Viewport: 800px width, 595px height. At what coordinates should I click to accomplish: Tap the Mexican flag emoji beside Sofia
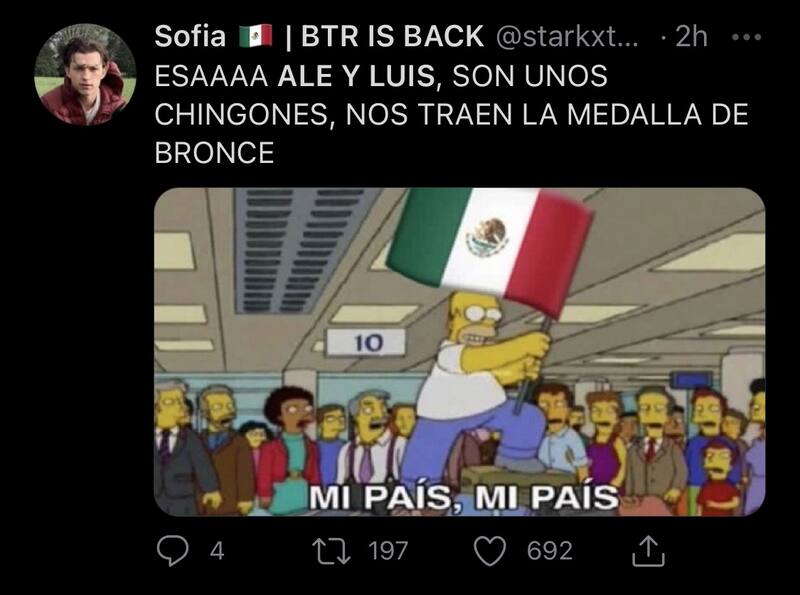coord(256,37)
